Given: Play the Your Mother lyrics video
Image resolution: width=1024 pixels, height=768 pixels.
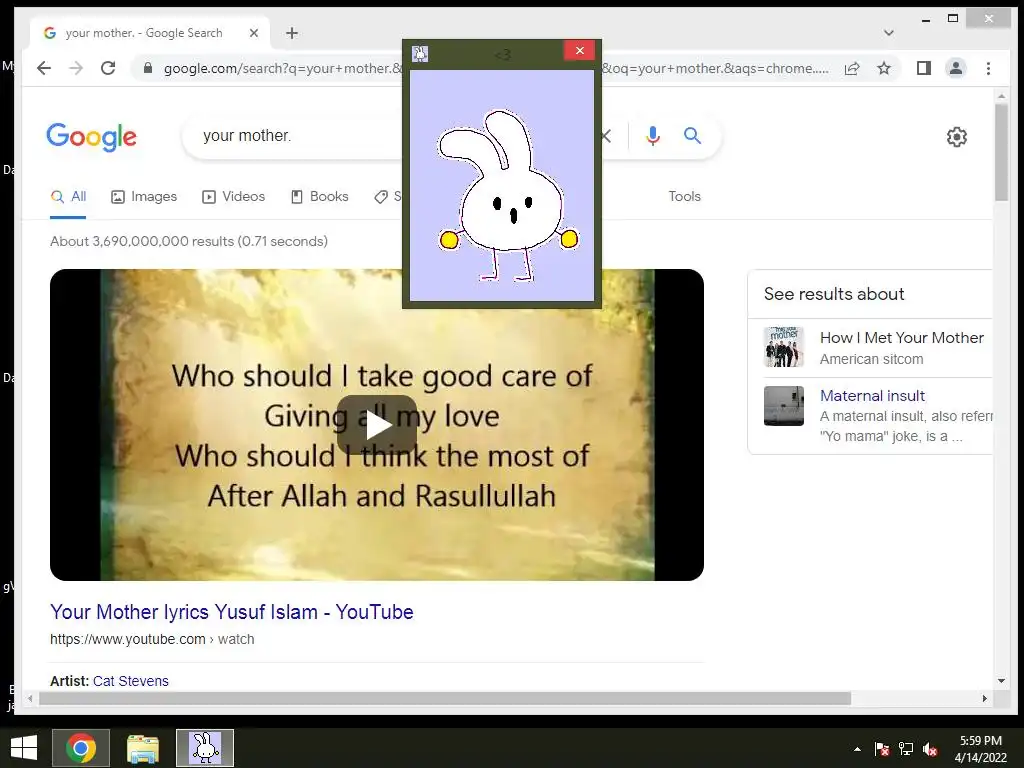Looking at the screenshot, I should coord(377,425).
